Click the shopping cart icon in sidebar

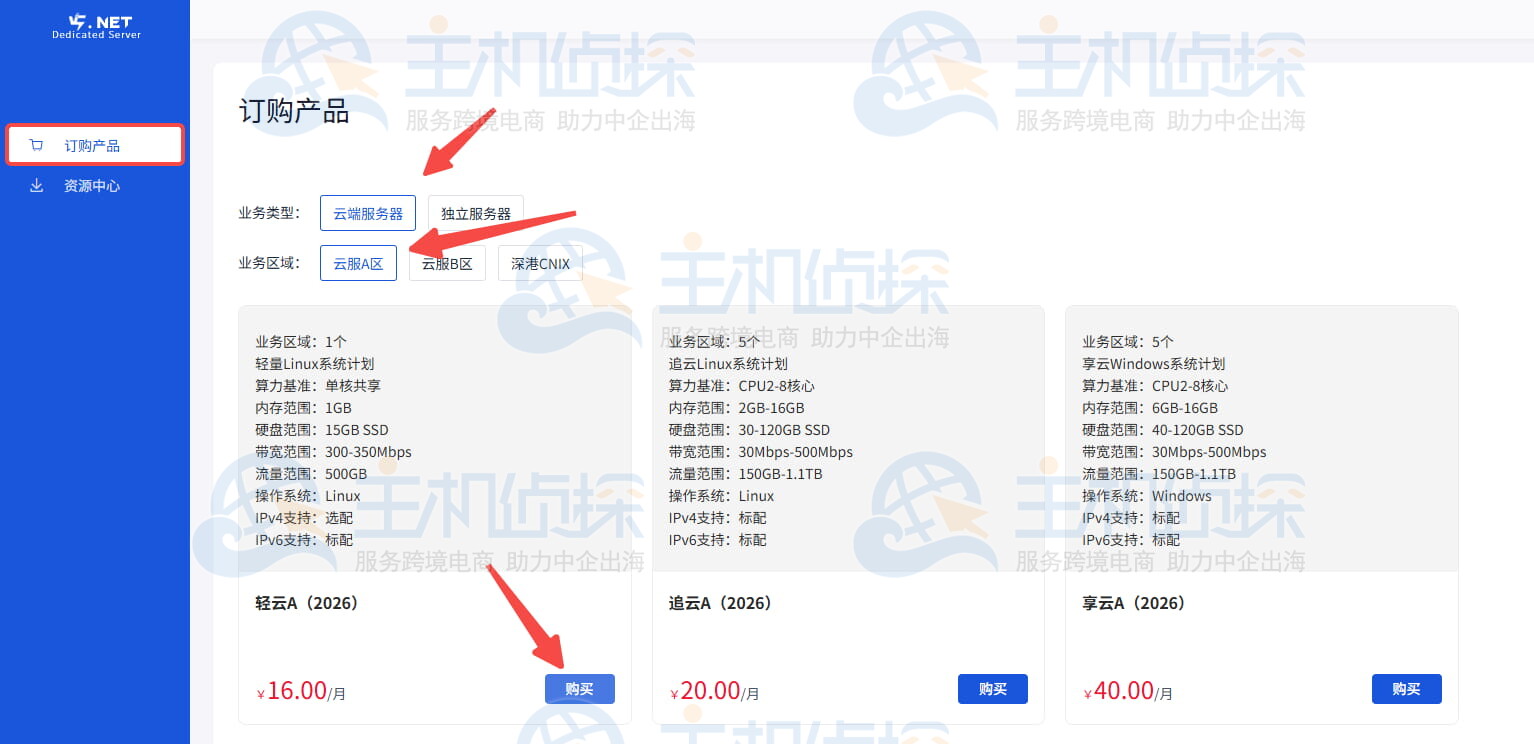tap(37, 145)
